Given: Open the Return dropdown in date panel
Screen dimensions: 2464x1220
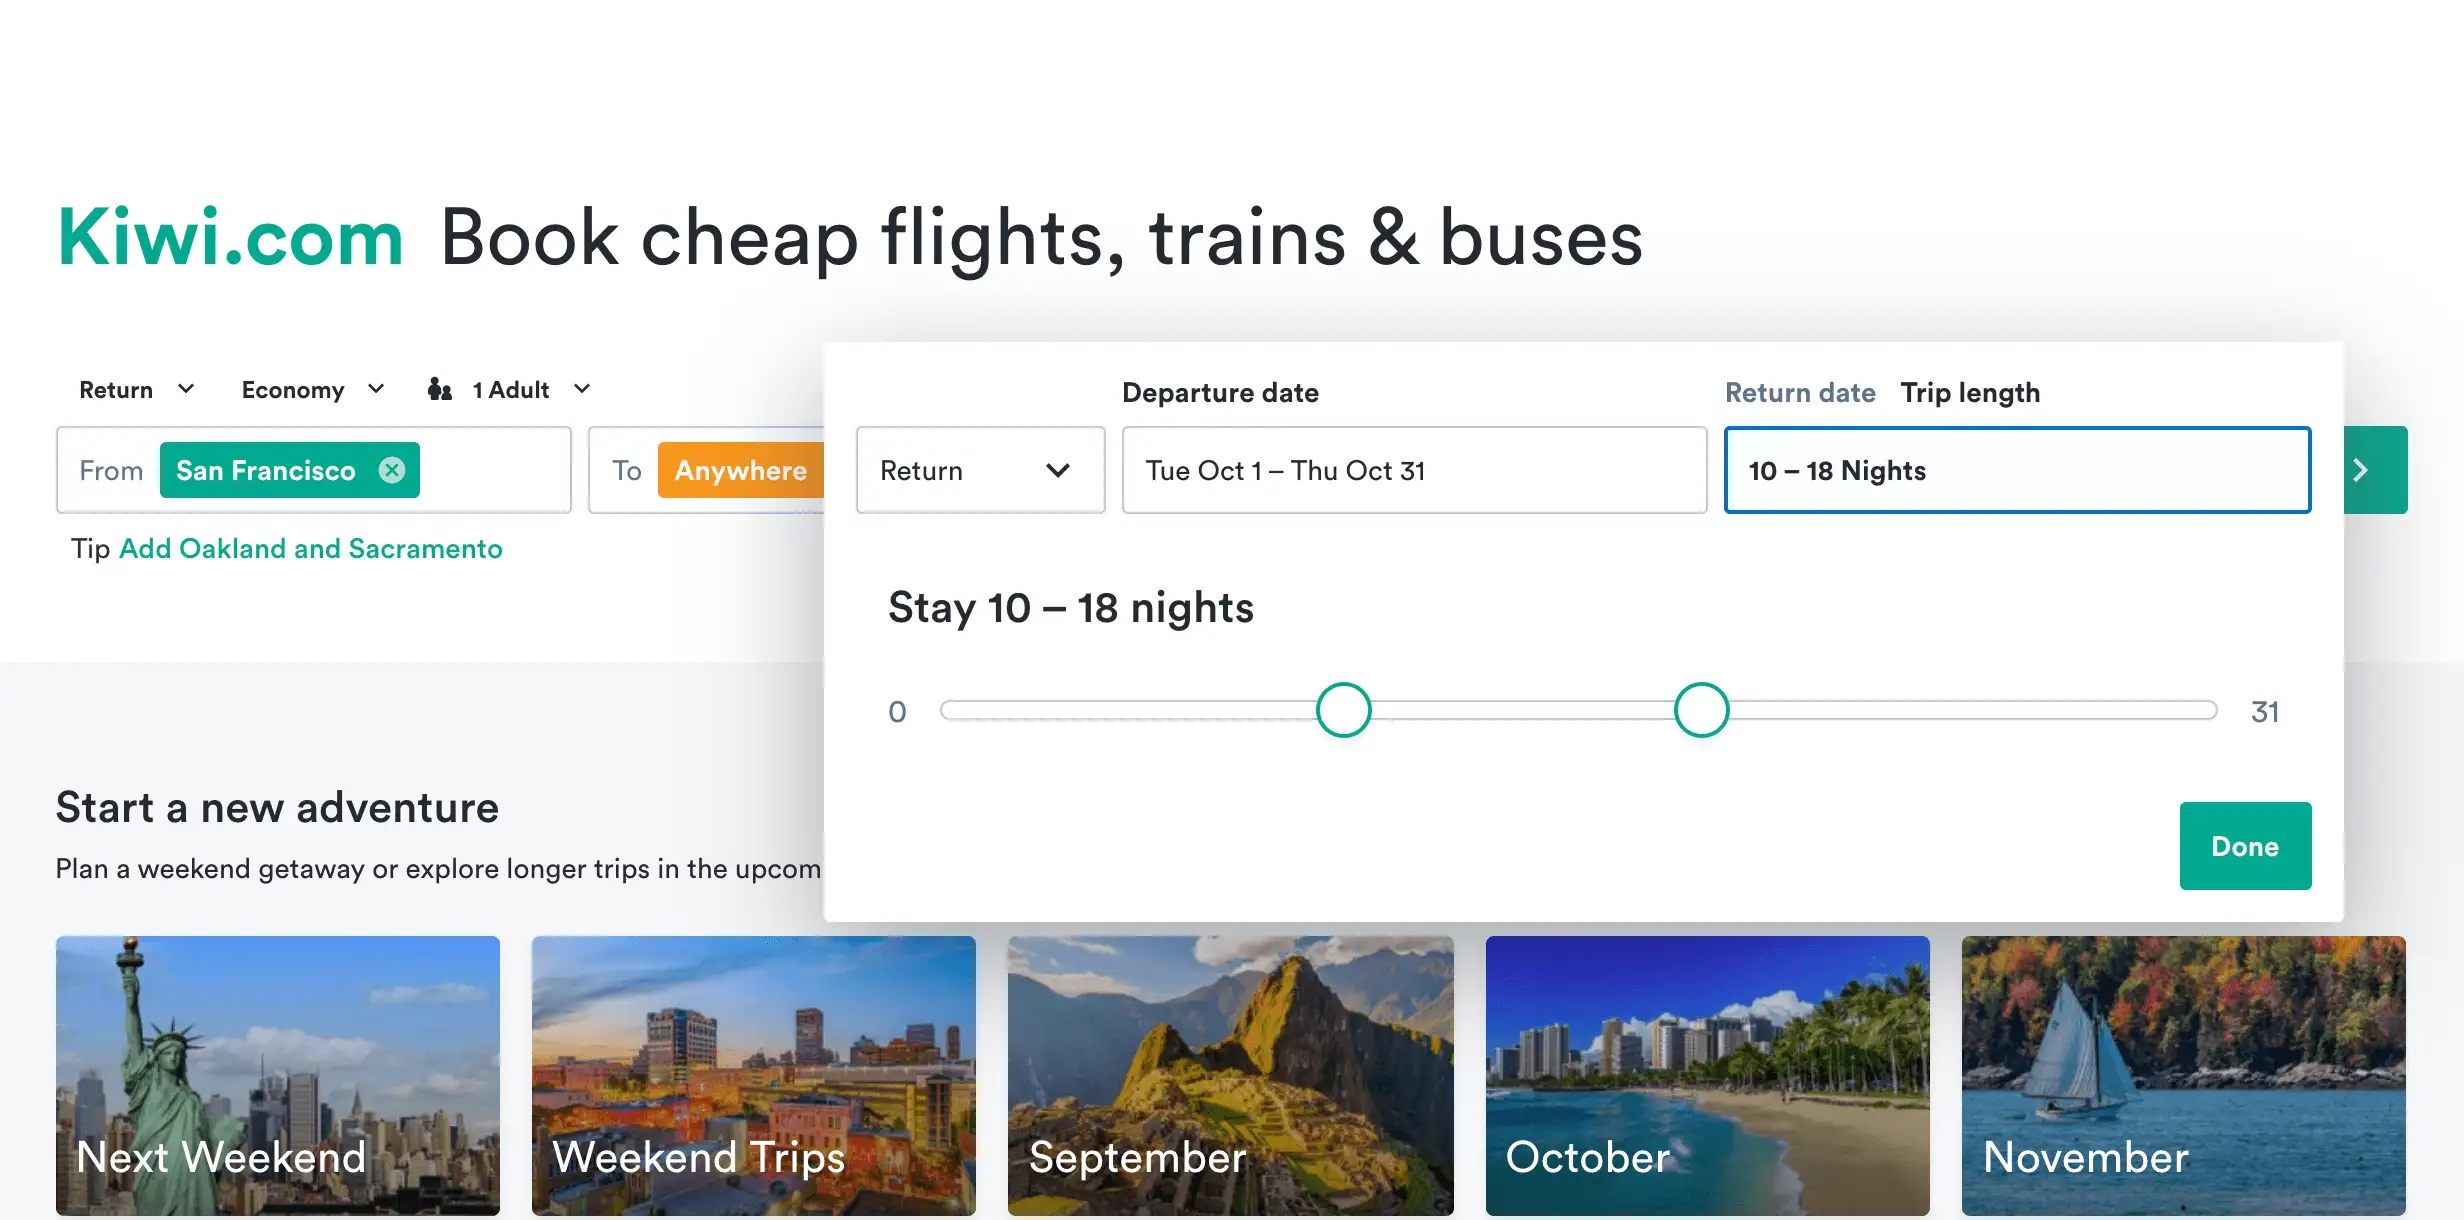Looking at the screenshot, I should click(979, 470).
